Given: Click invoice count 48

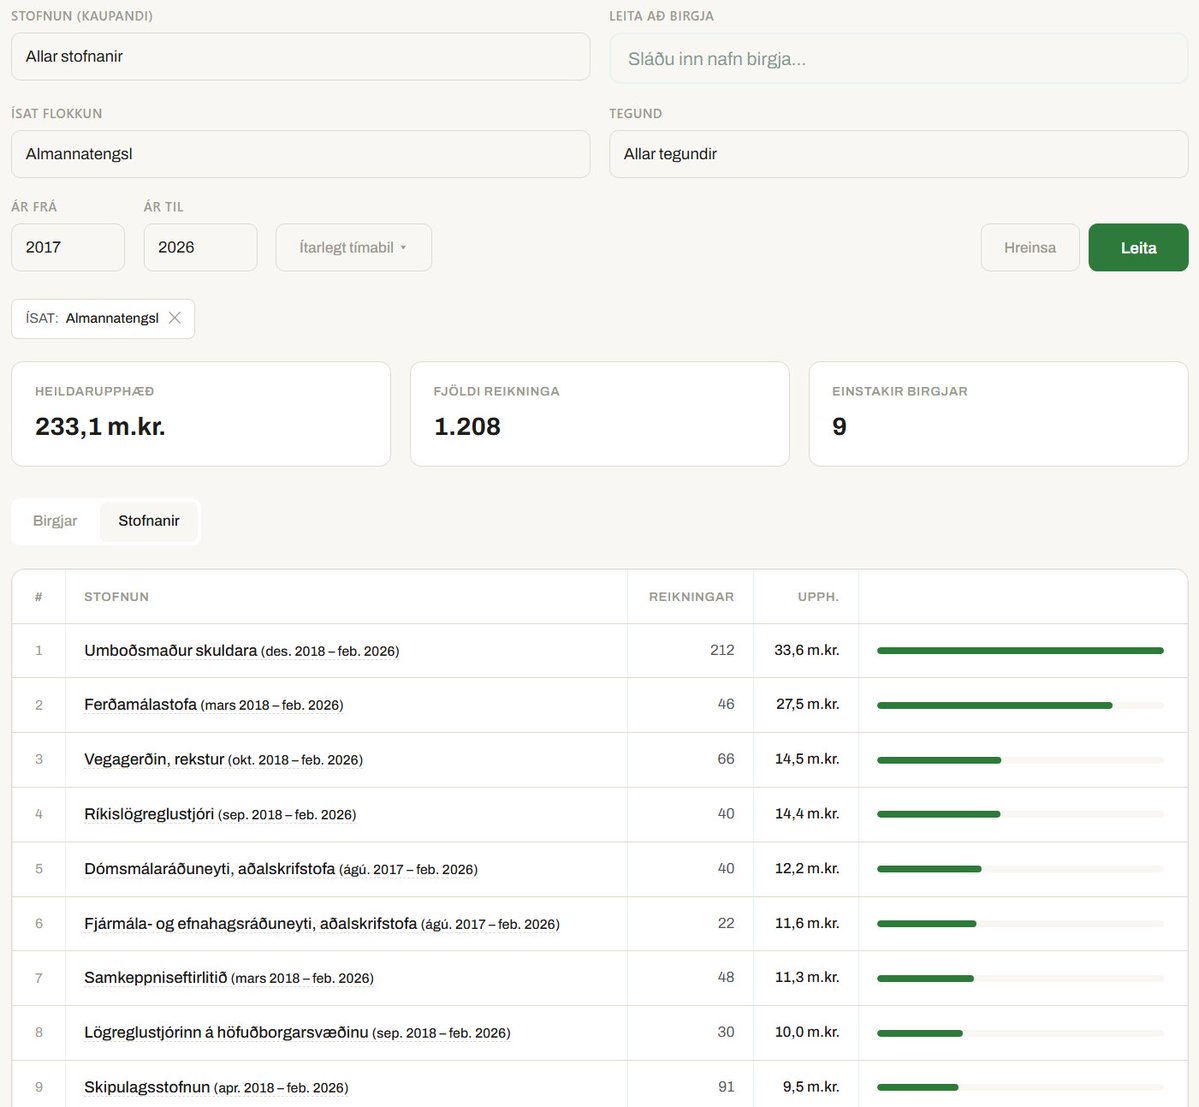Looking at the screenshot, I should 726,978.
